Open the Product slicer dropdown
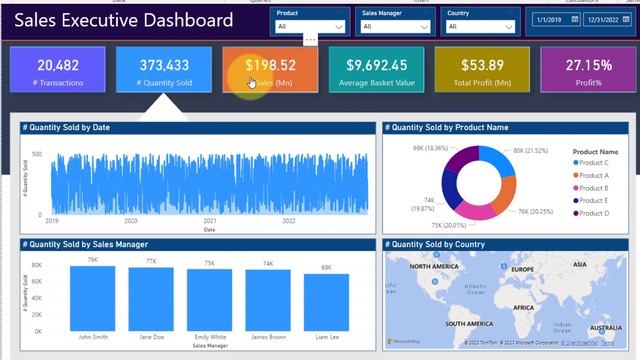 click(x=309, y=27)
